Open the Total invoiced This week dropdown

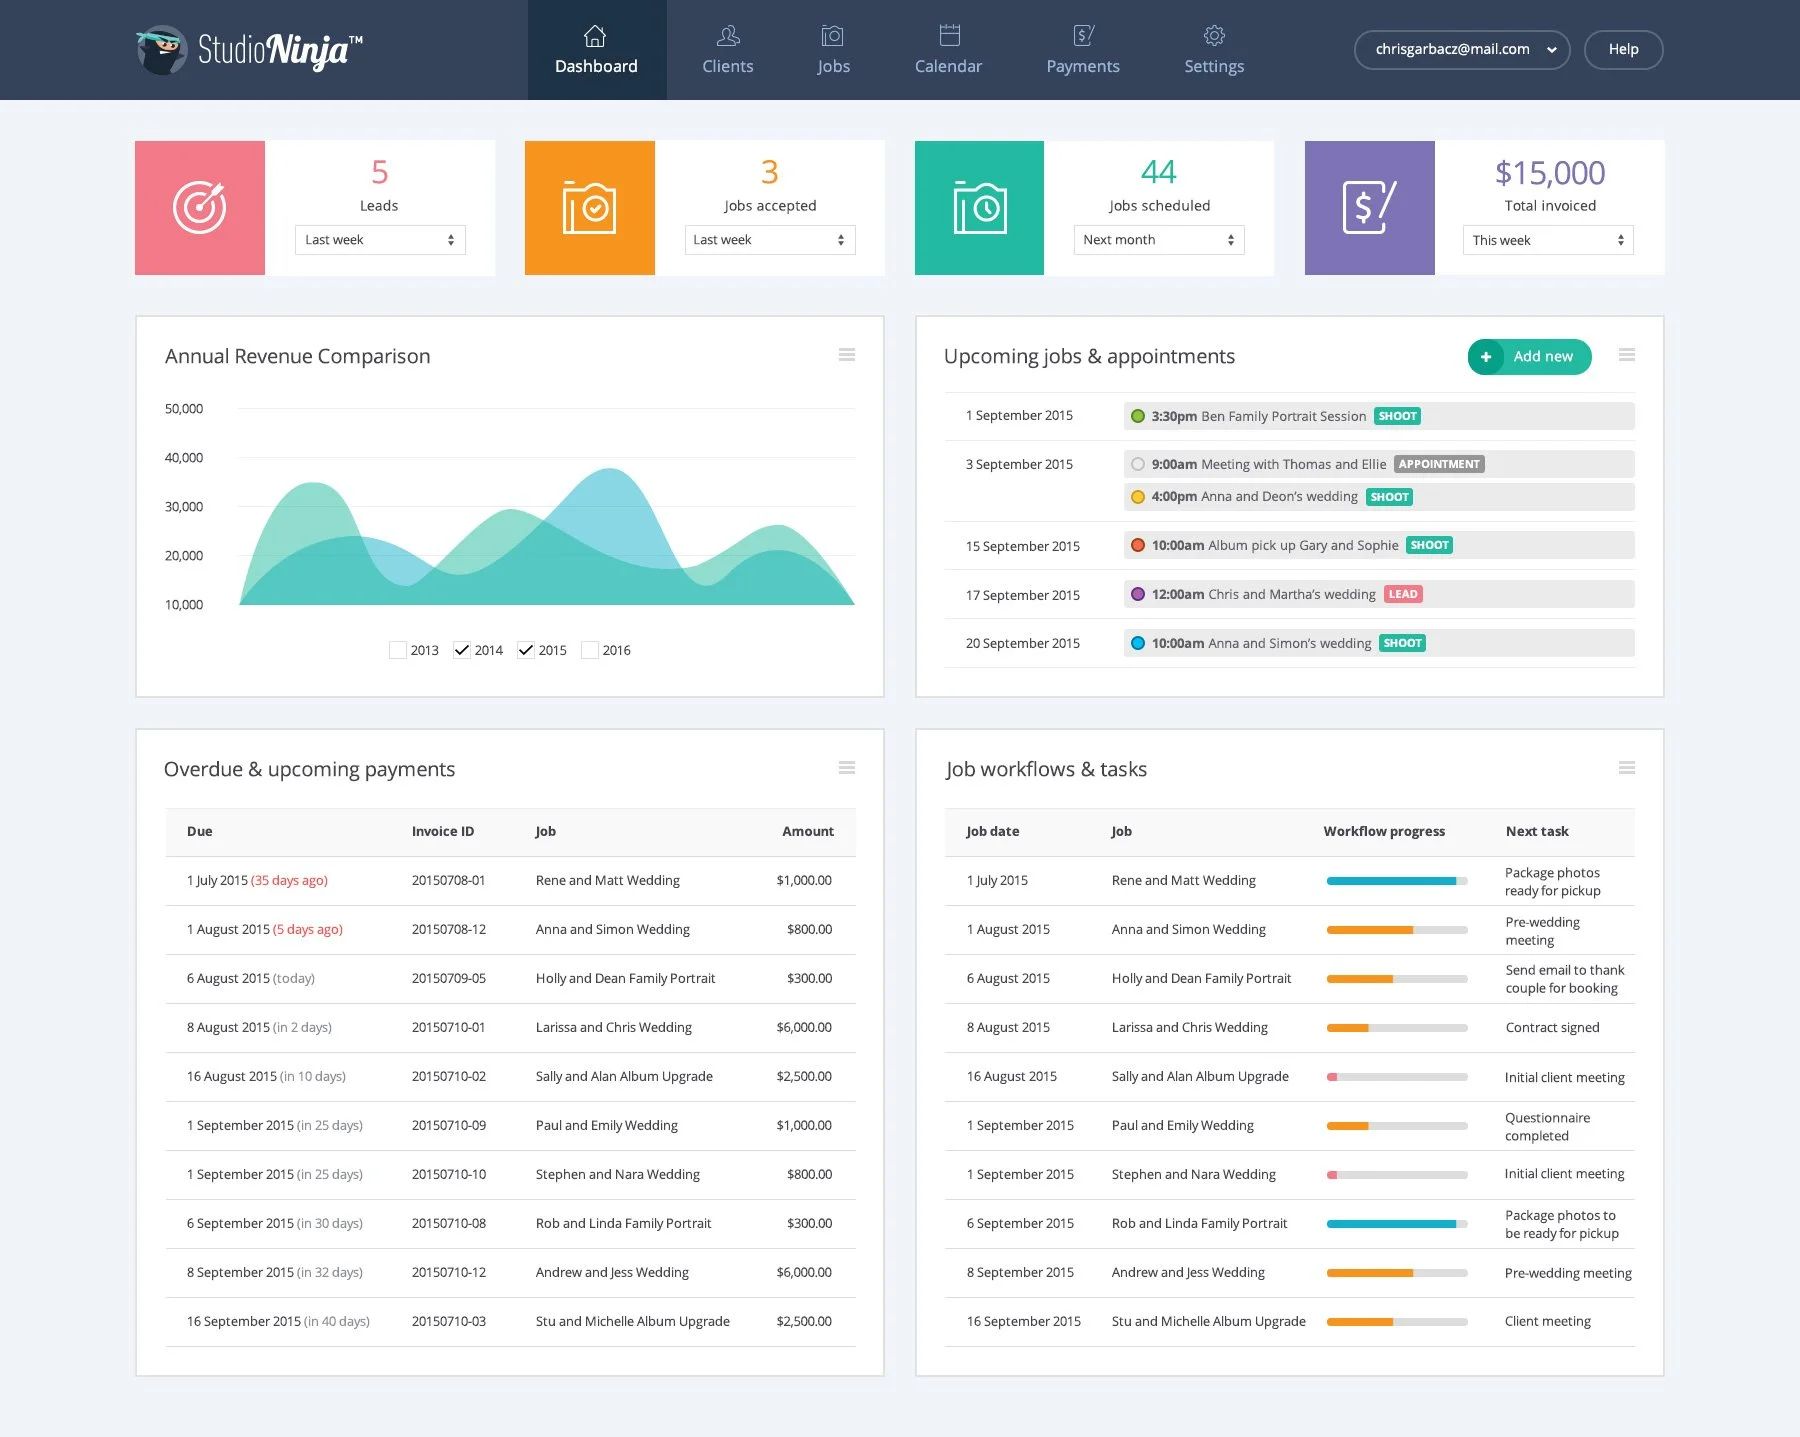[1548, 240]
